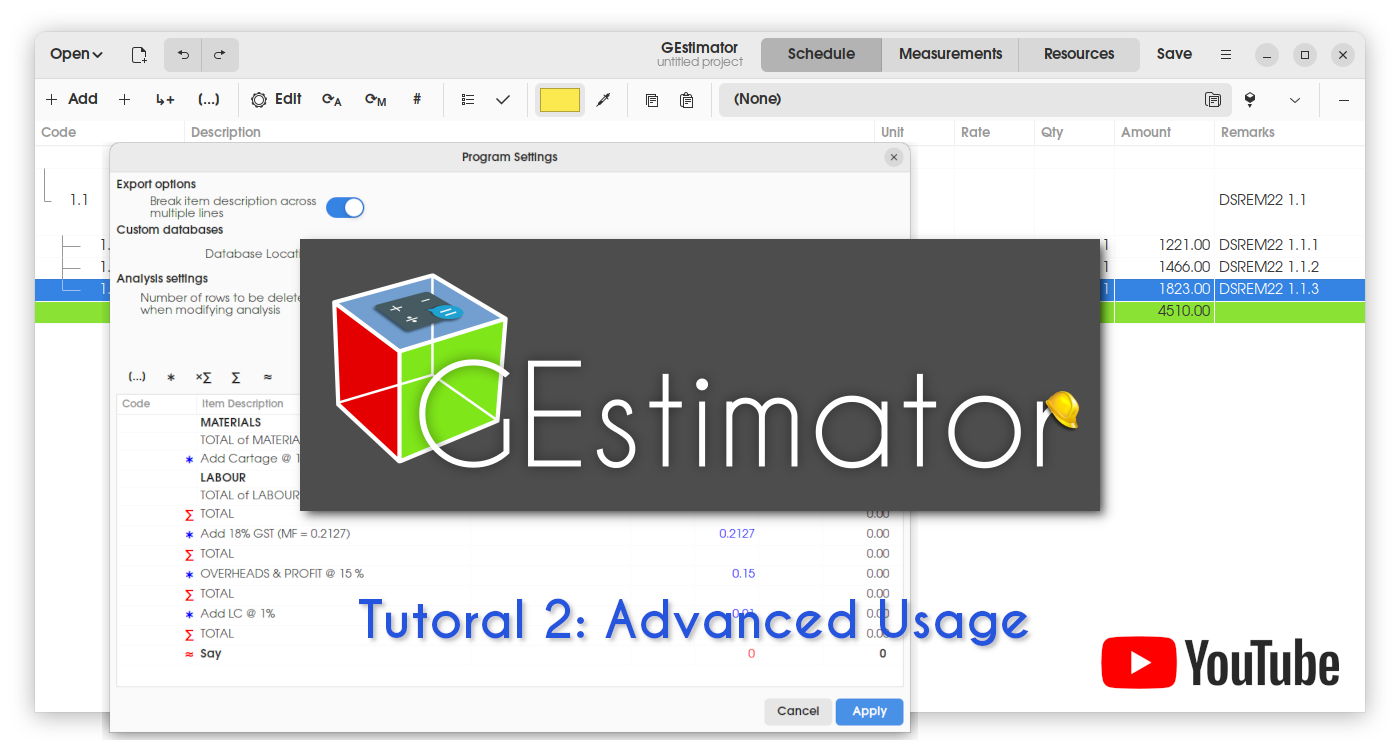Click the total amount 4510.00
Screen dimensions: 1400x750
click(1184, 311)
